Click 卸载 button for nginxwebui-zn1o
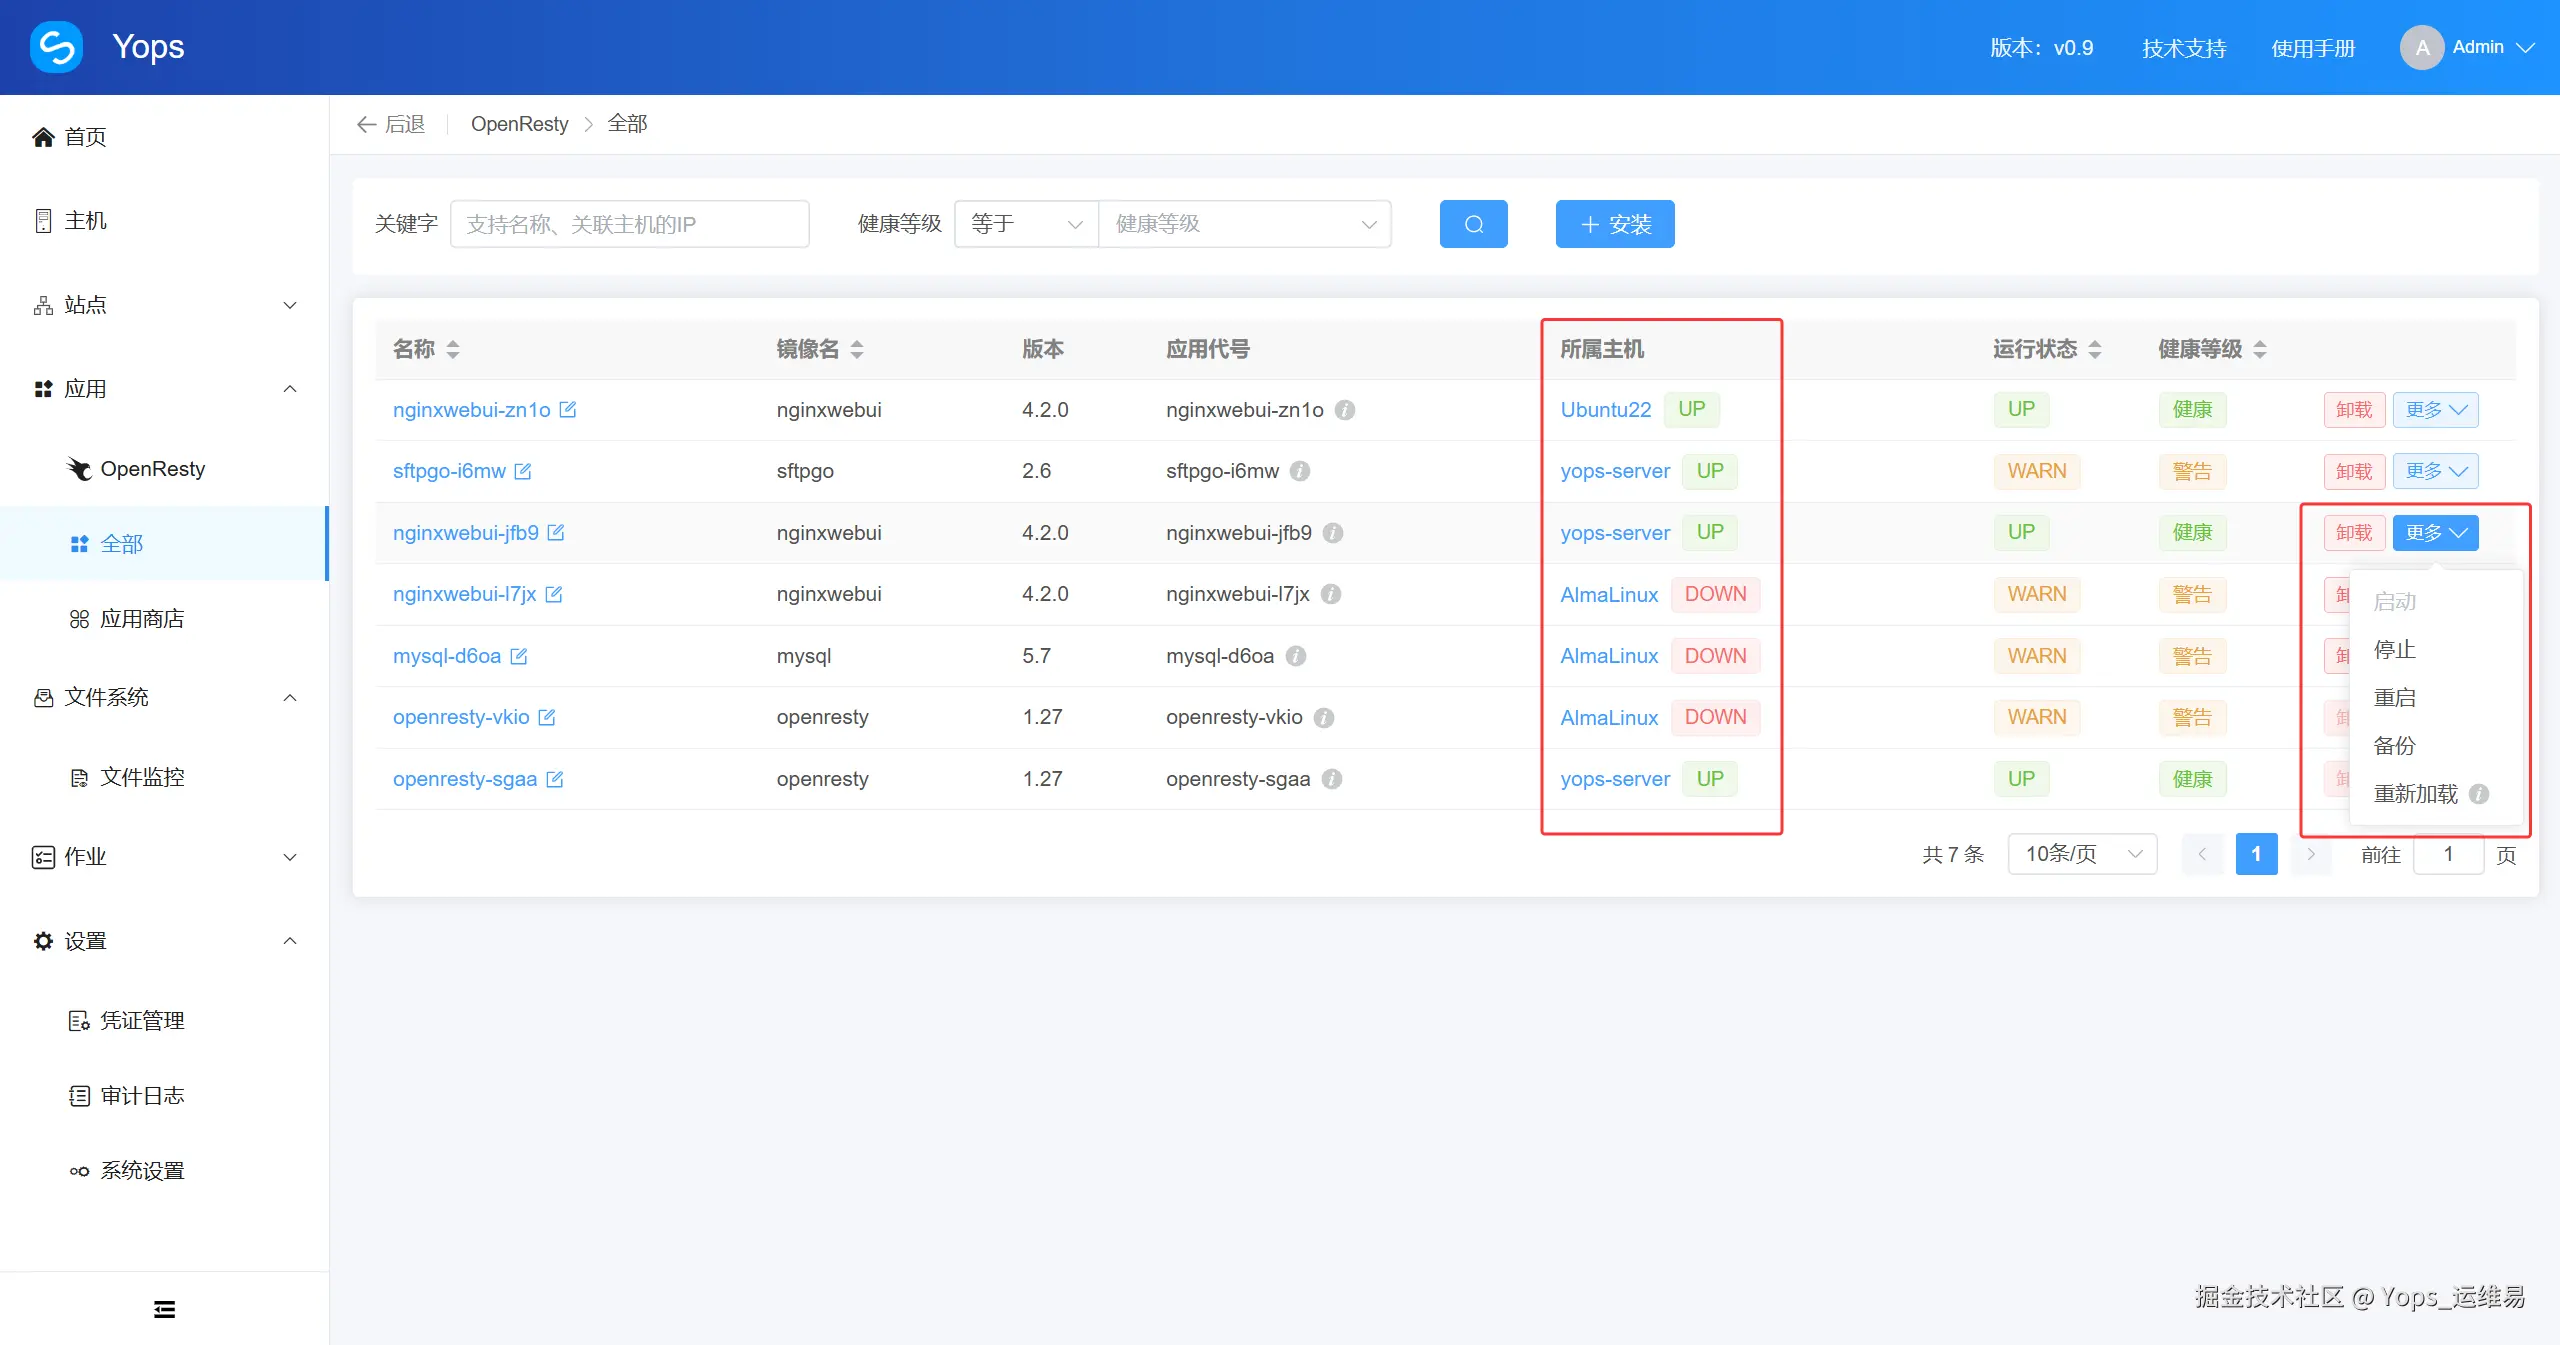This screenshot has height=1345, width=2560. 2354,410
